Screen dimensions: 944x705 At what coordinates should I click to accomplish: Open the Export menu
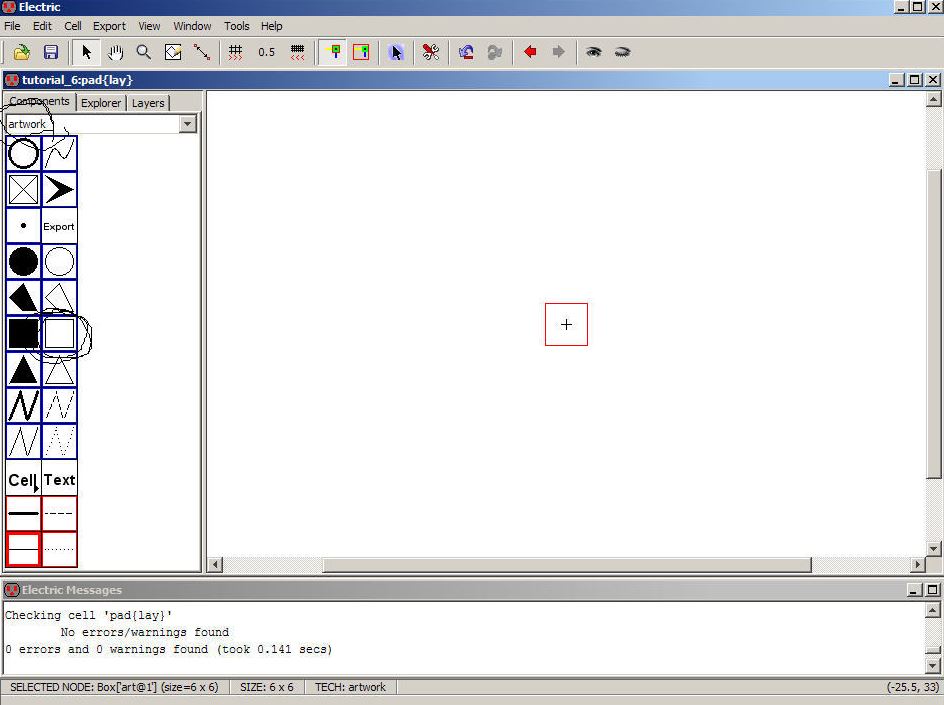[x=109, y=26]
